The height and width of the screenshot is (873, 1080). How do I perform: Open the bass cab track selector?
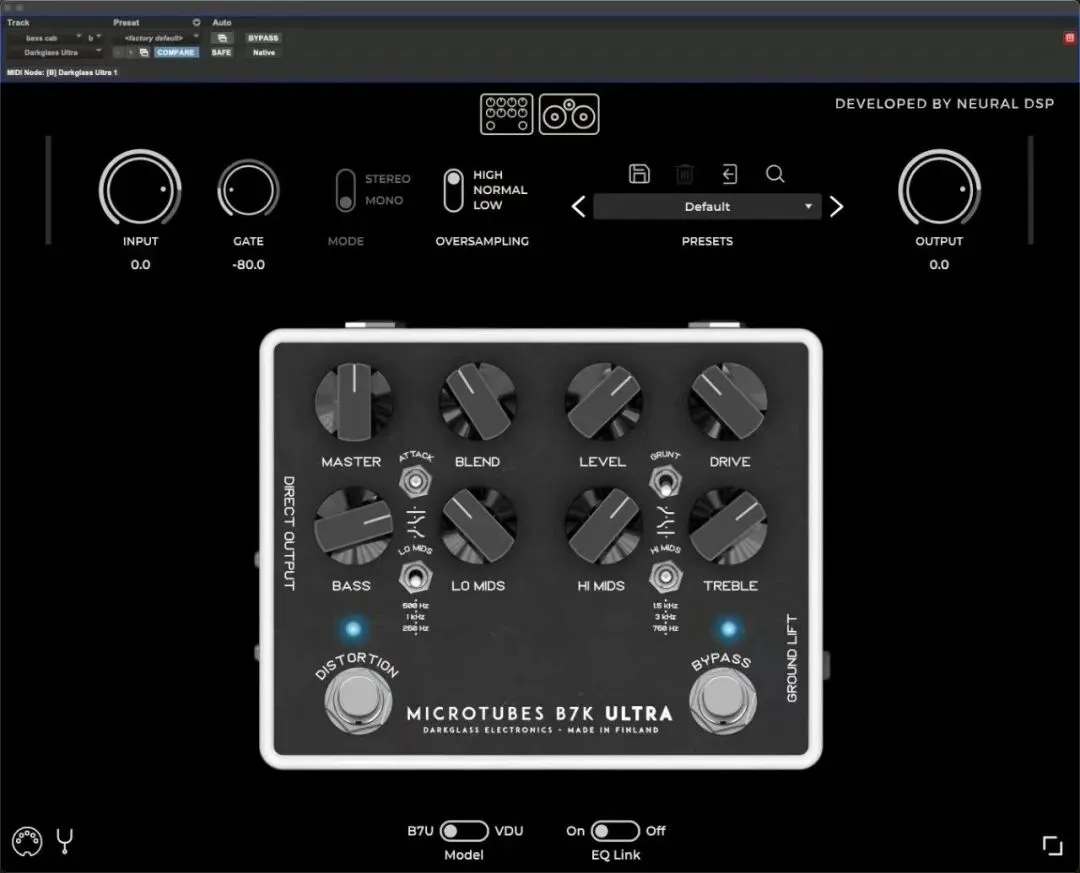45,38
